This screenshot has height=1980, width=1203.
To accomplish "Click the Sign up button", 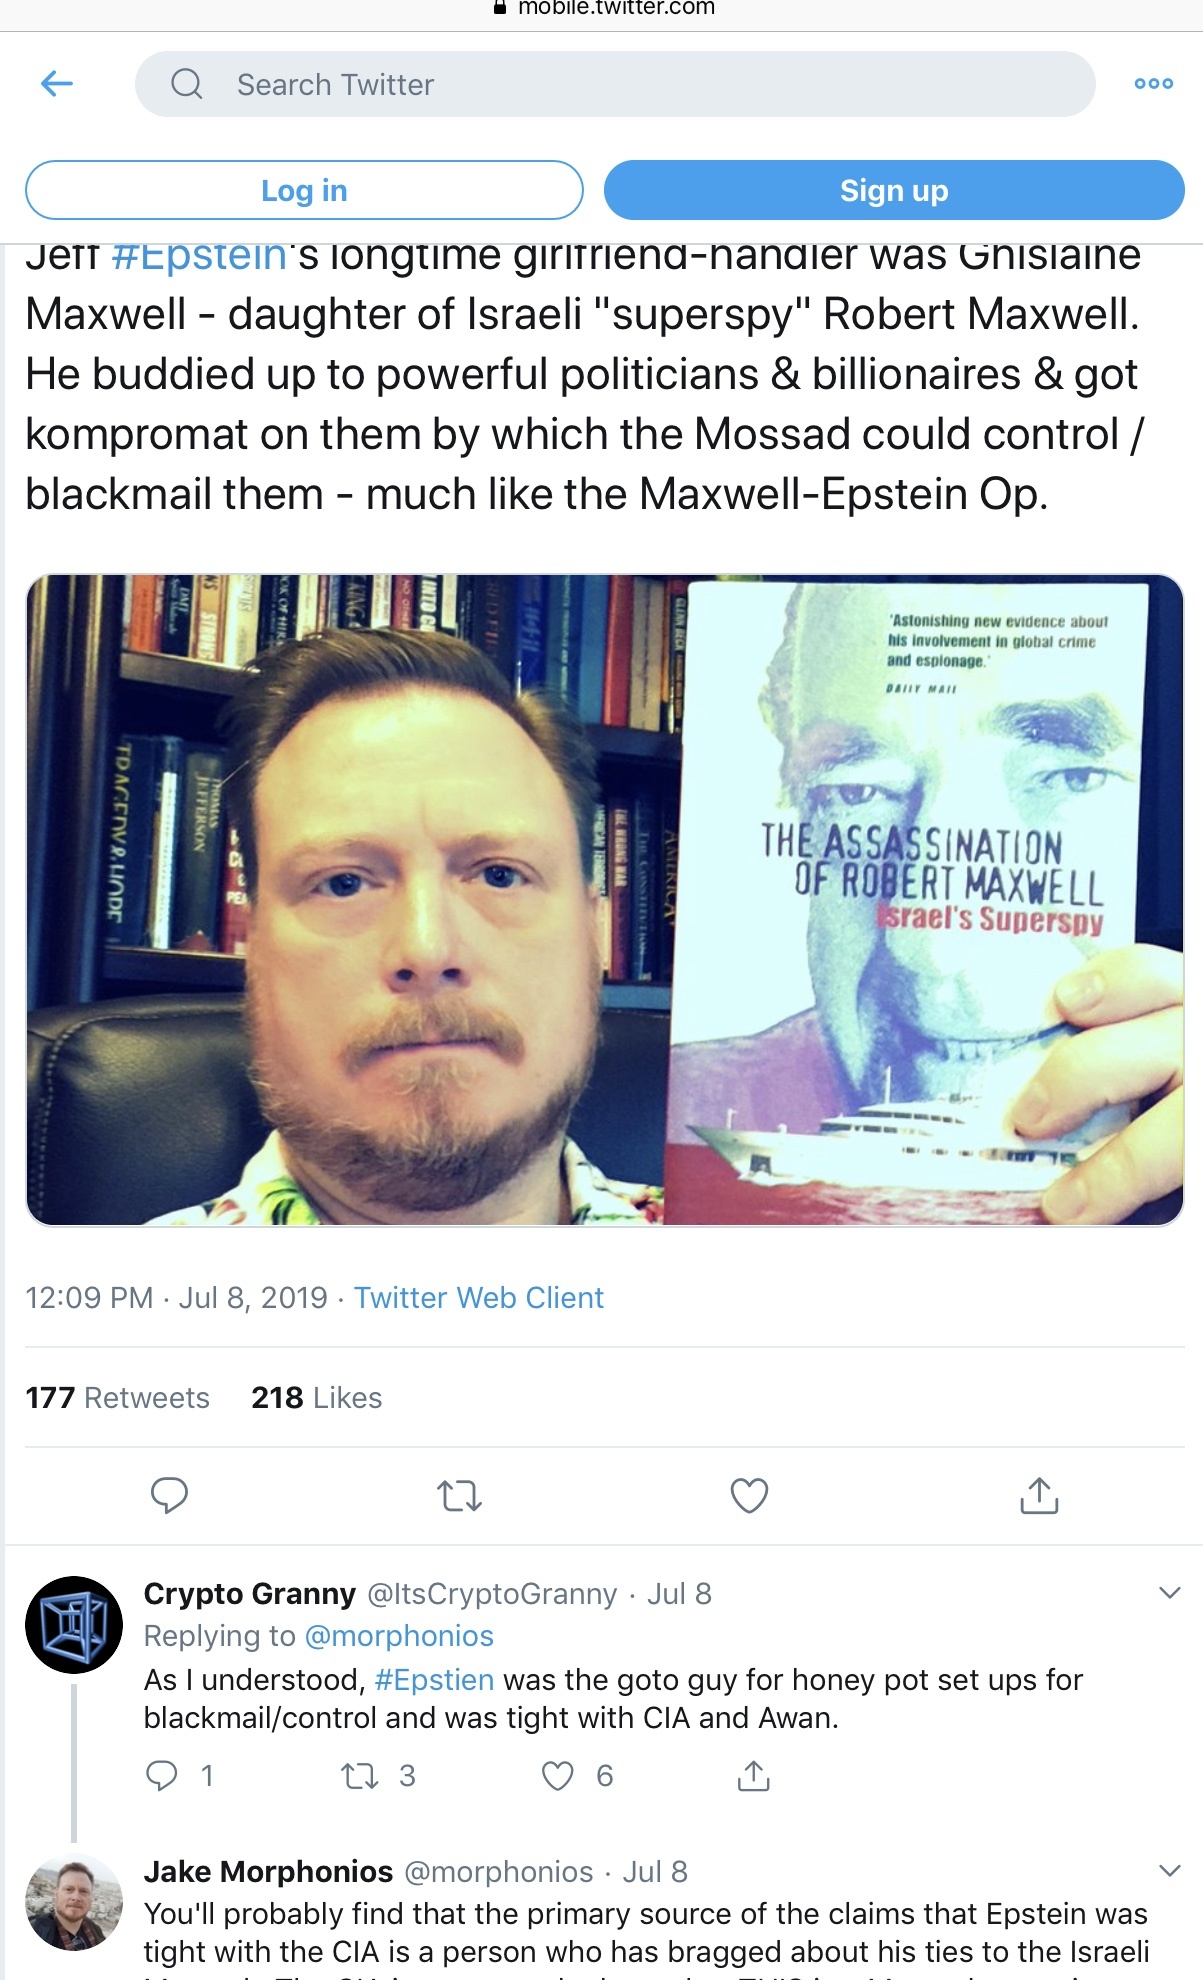I will point(894,190).
